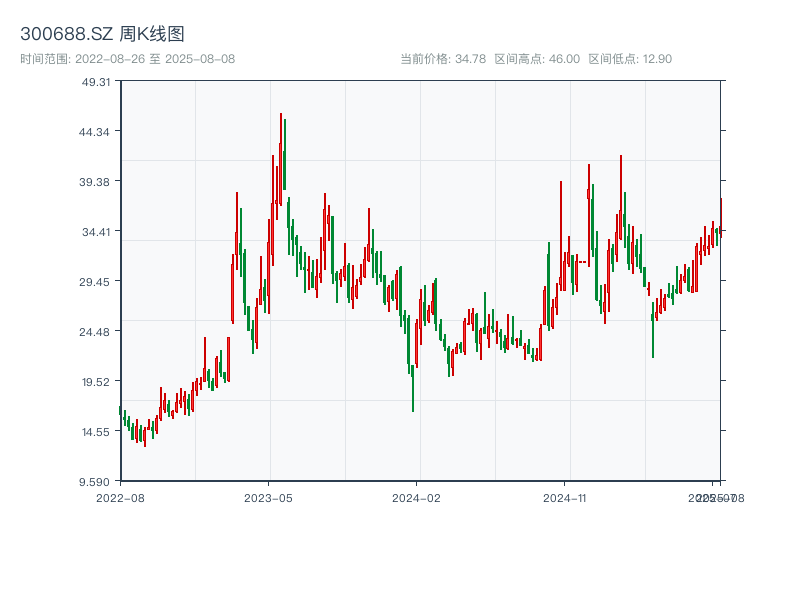Image resolution: width=800 pixels, height=600 pixels.
Task: Select the chart title 300688.SZ 周K线图
Action: click(x=102, y=34)
